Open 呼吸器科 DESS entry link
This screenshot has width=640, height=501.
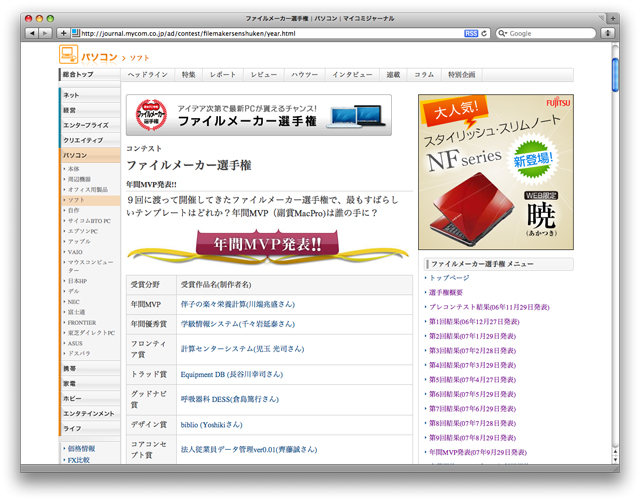click(229, 399)
